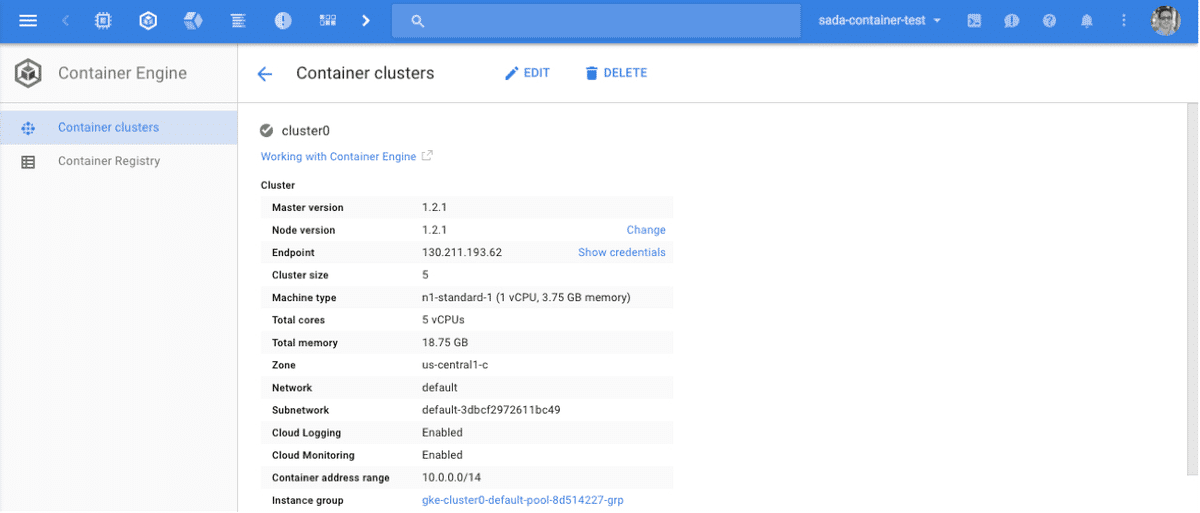Click the Master version label

(x=307, y=208)
